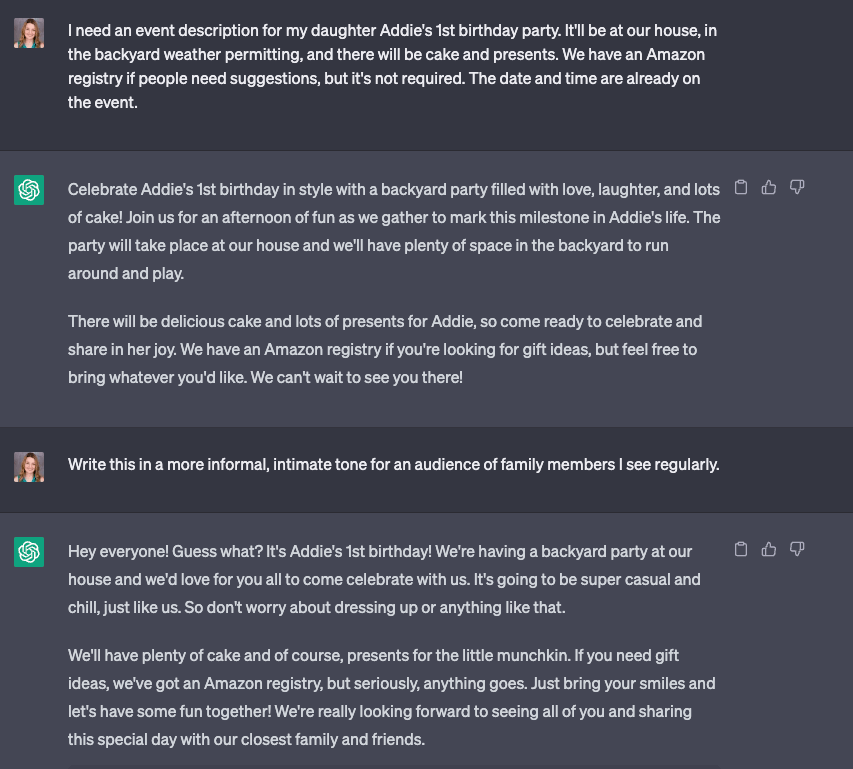Click the paragraph starting 'There will be delicious cake'
Screen dimensions: 853x769
385,350
